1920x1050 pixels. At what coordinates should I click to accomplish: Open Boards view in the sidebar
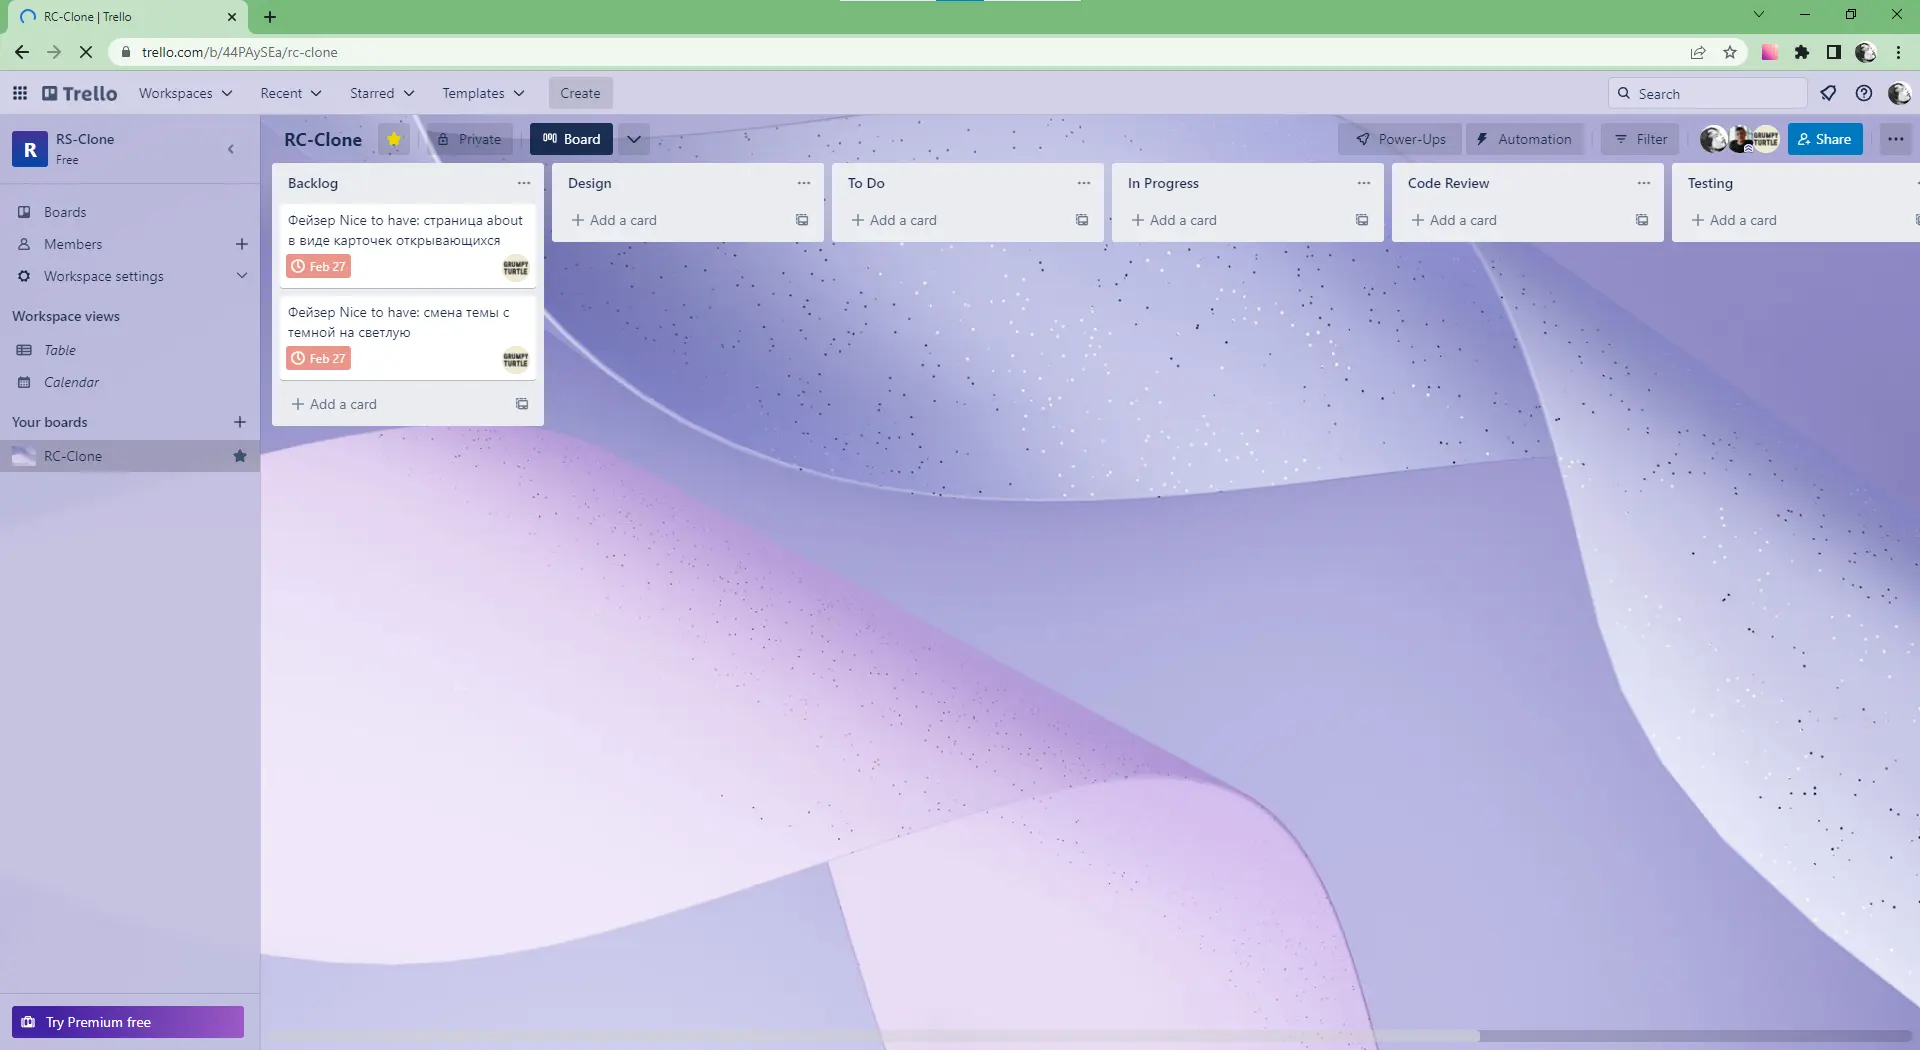click(x=64, y=211)
